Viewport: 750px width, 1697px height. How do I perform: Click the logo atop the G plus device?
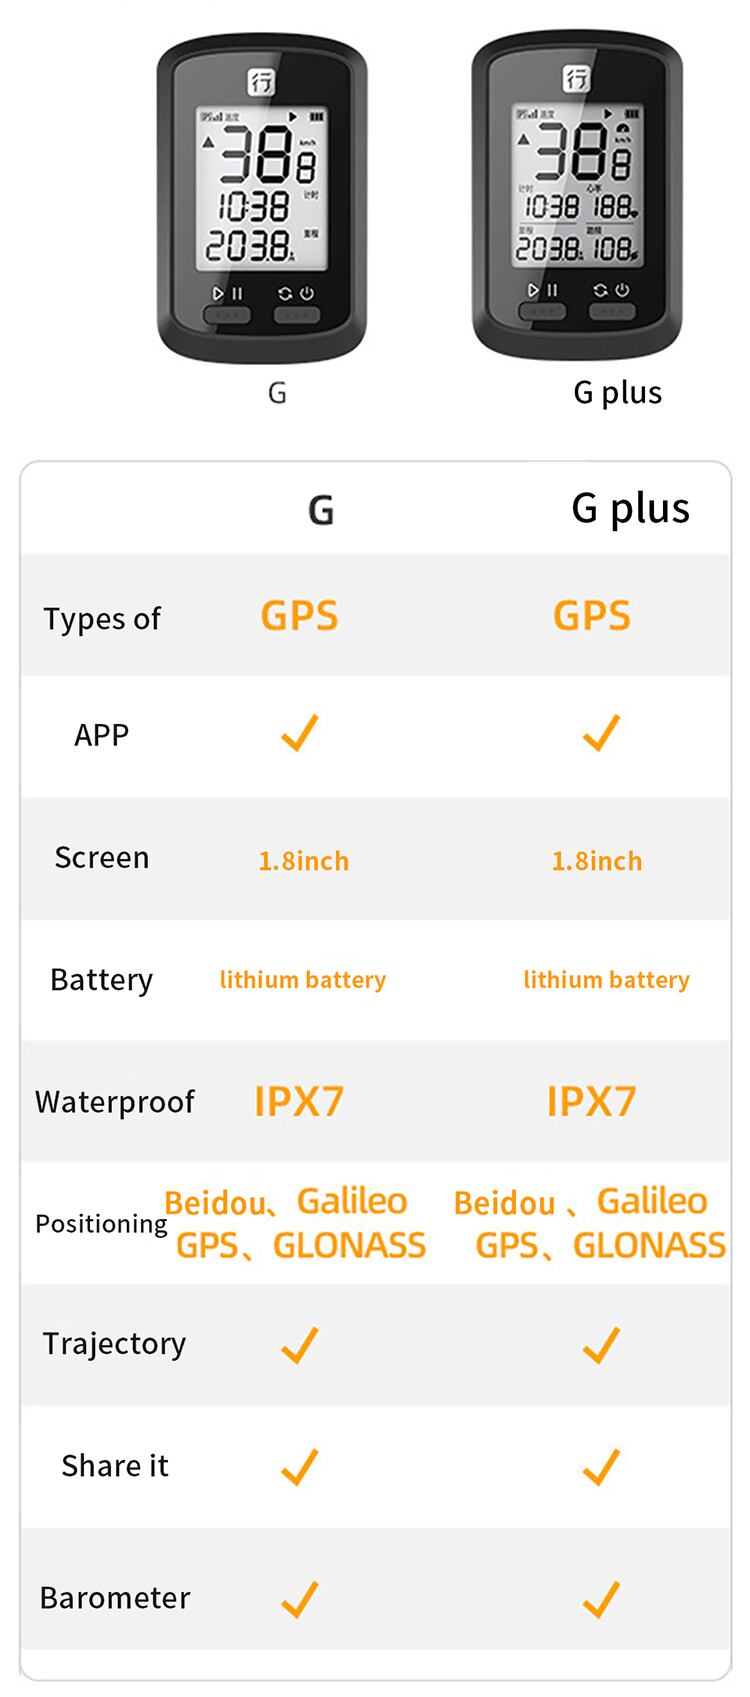577,78
